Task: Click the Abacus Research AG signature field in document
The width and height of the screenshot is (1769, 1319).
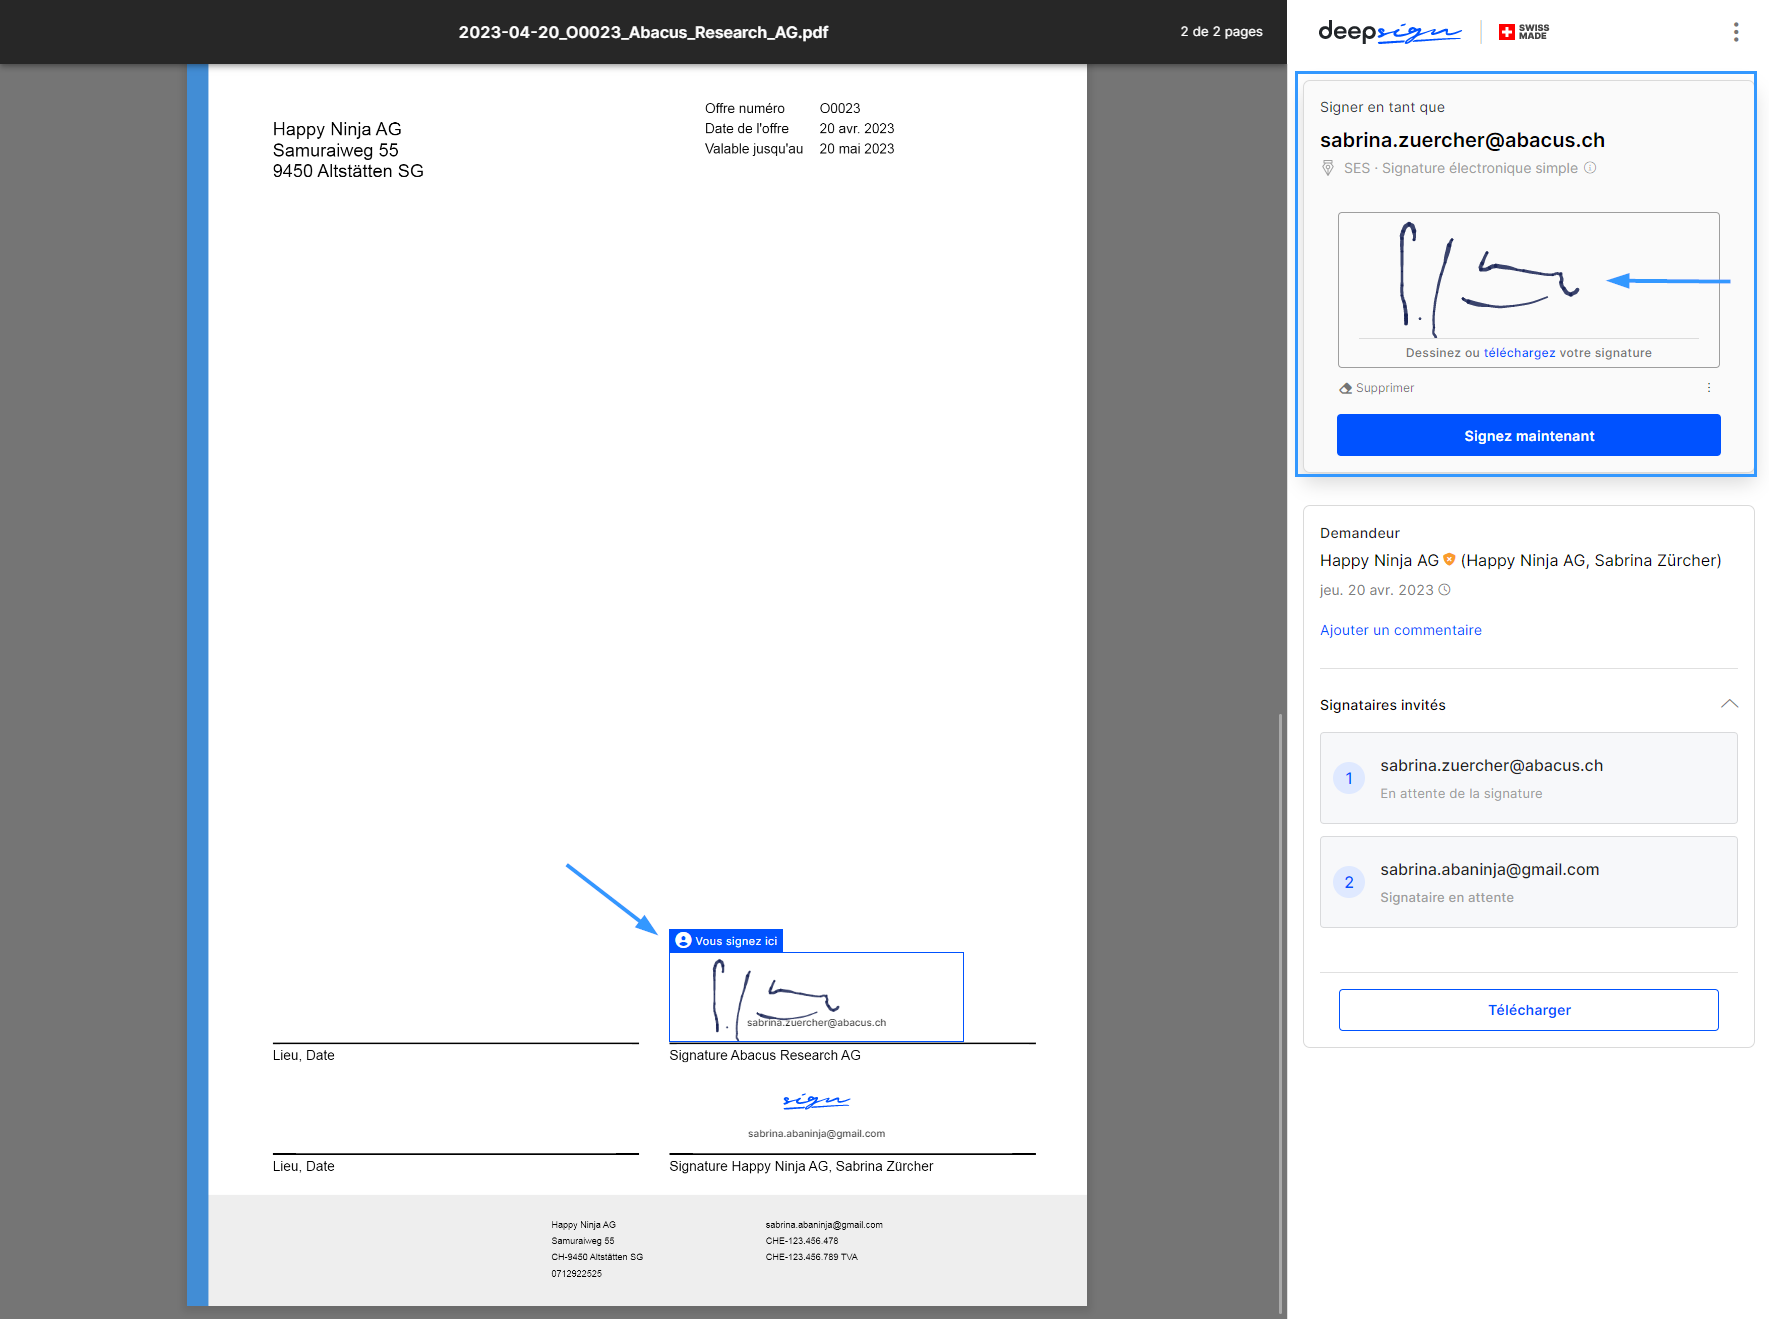Action: click(816, 996)
